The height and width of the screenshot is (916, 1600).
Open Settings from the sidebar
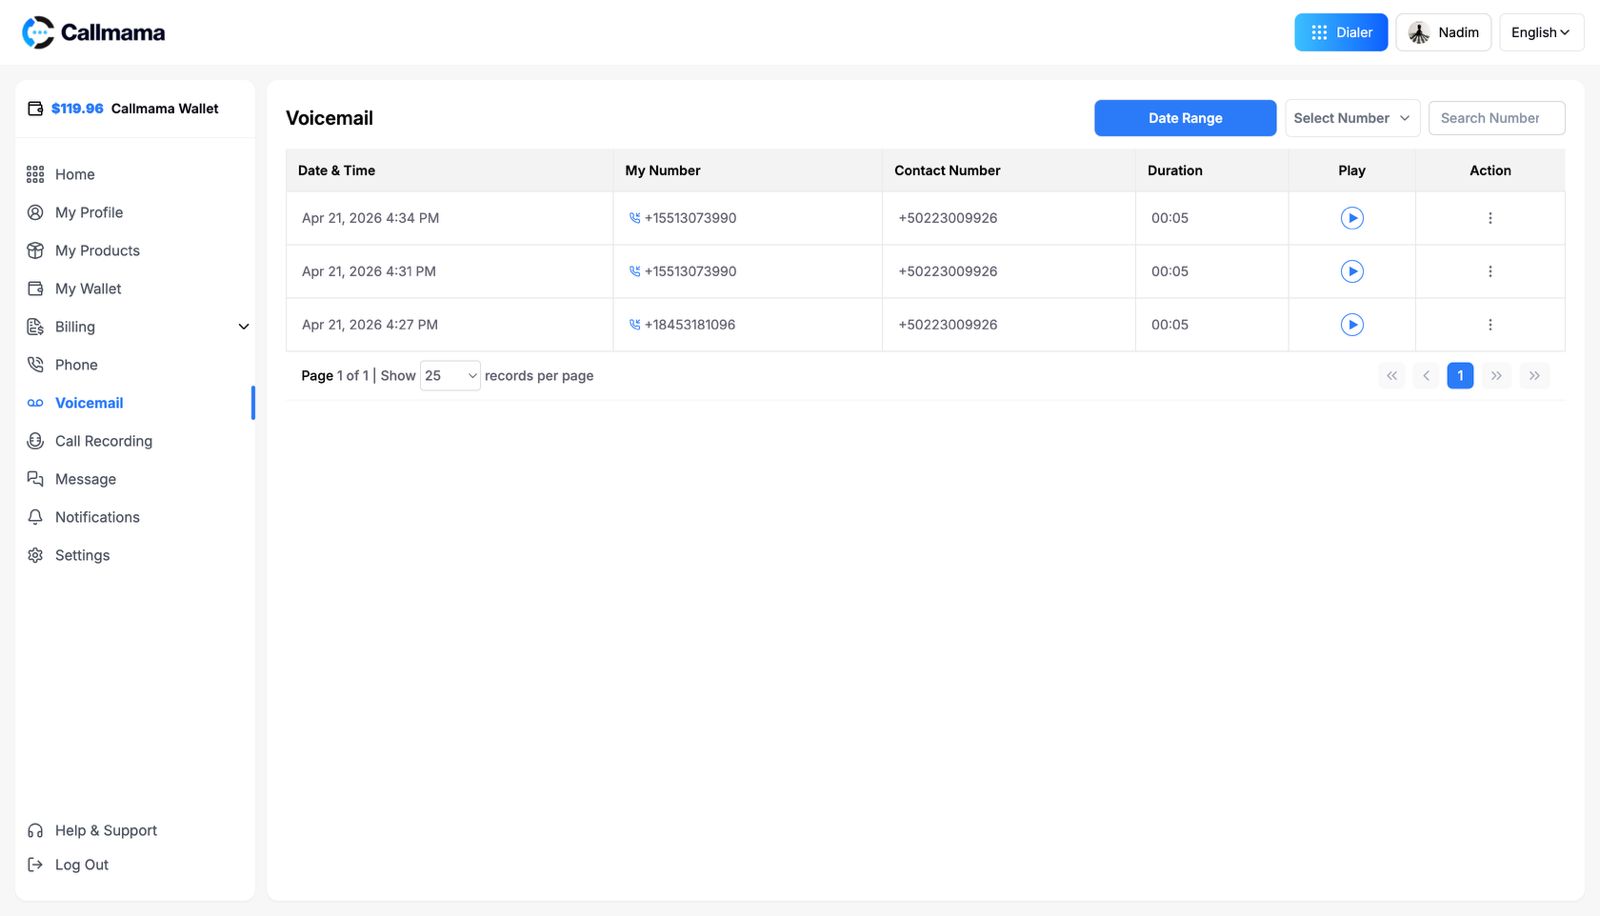(82, 555)
